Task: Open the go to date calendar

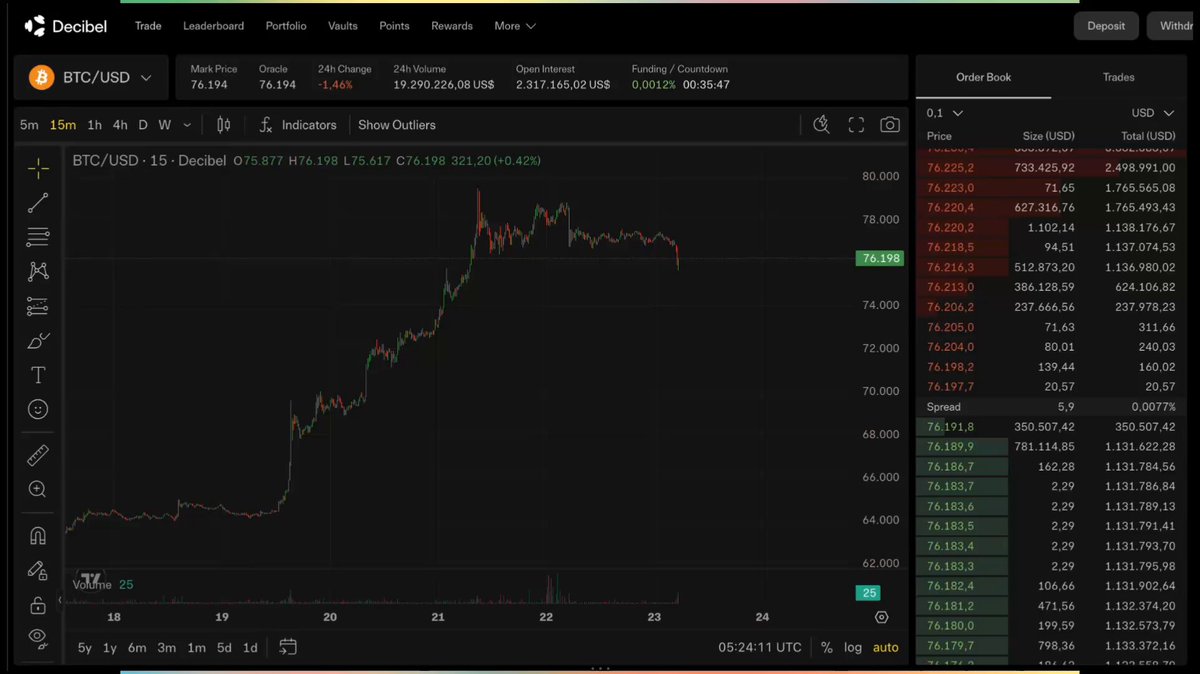Action: click(x=288, y=647)
